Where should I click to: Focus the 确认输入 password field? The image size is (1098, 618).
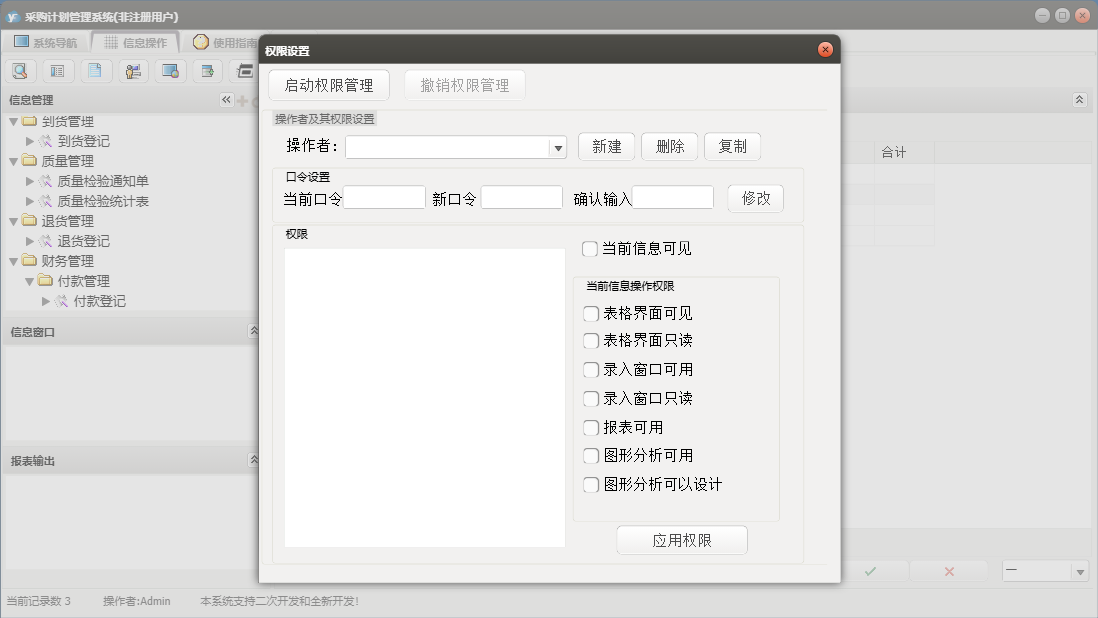coord(673,197)
